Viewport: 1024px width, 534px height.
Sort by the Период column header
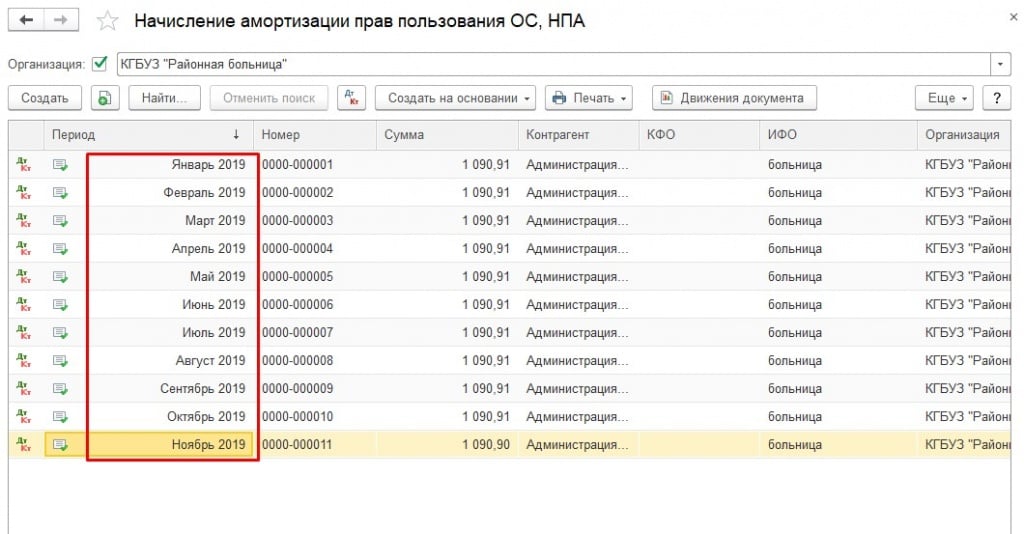click(x=148, y=135)
